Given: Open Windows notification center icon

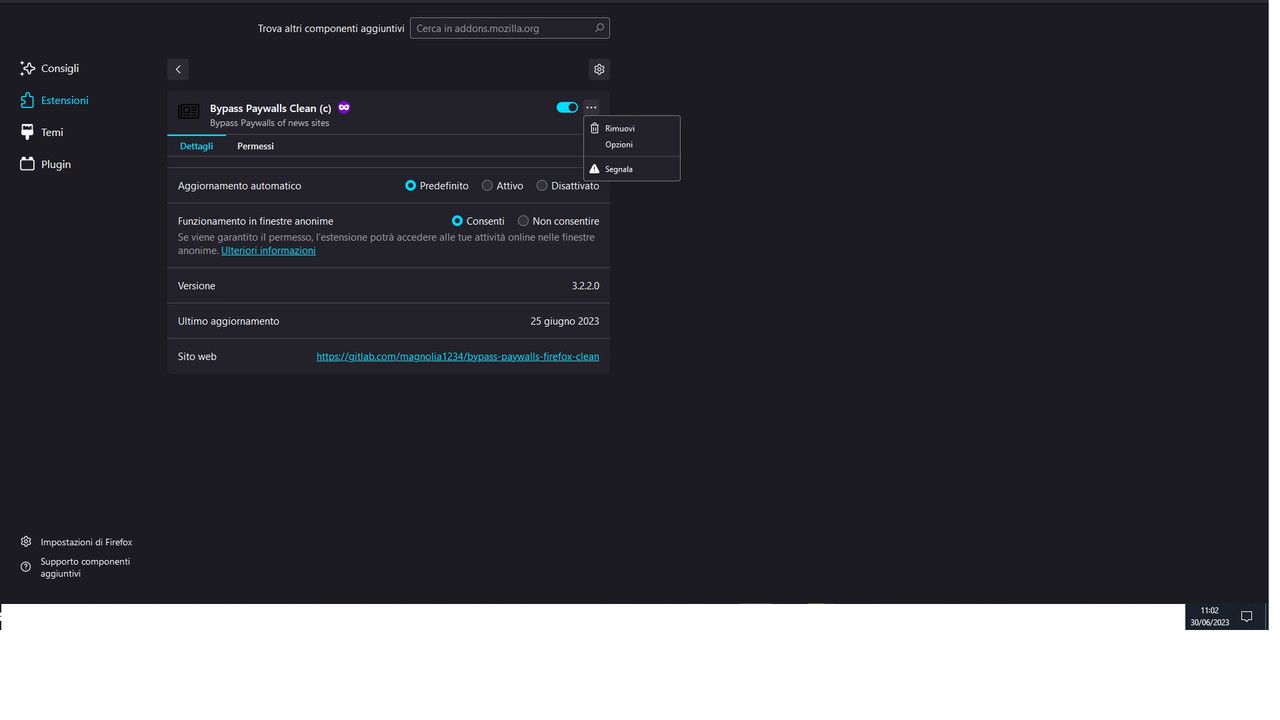Looking at the screenshot, I should click(1246, 617).
